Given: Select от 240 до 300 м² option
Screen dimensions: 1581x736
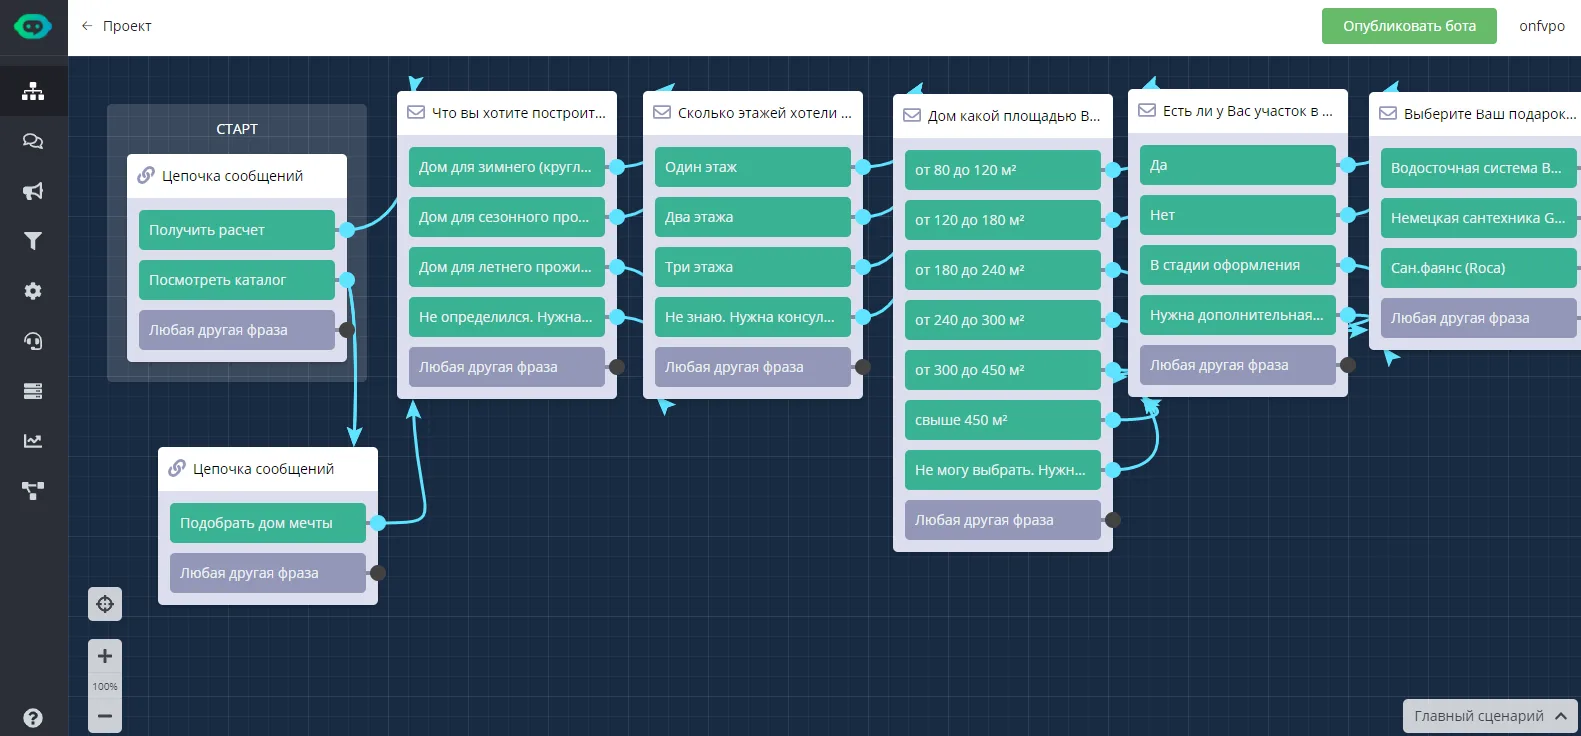Looking at the screenshot, I should [1003, 320].
